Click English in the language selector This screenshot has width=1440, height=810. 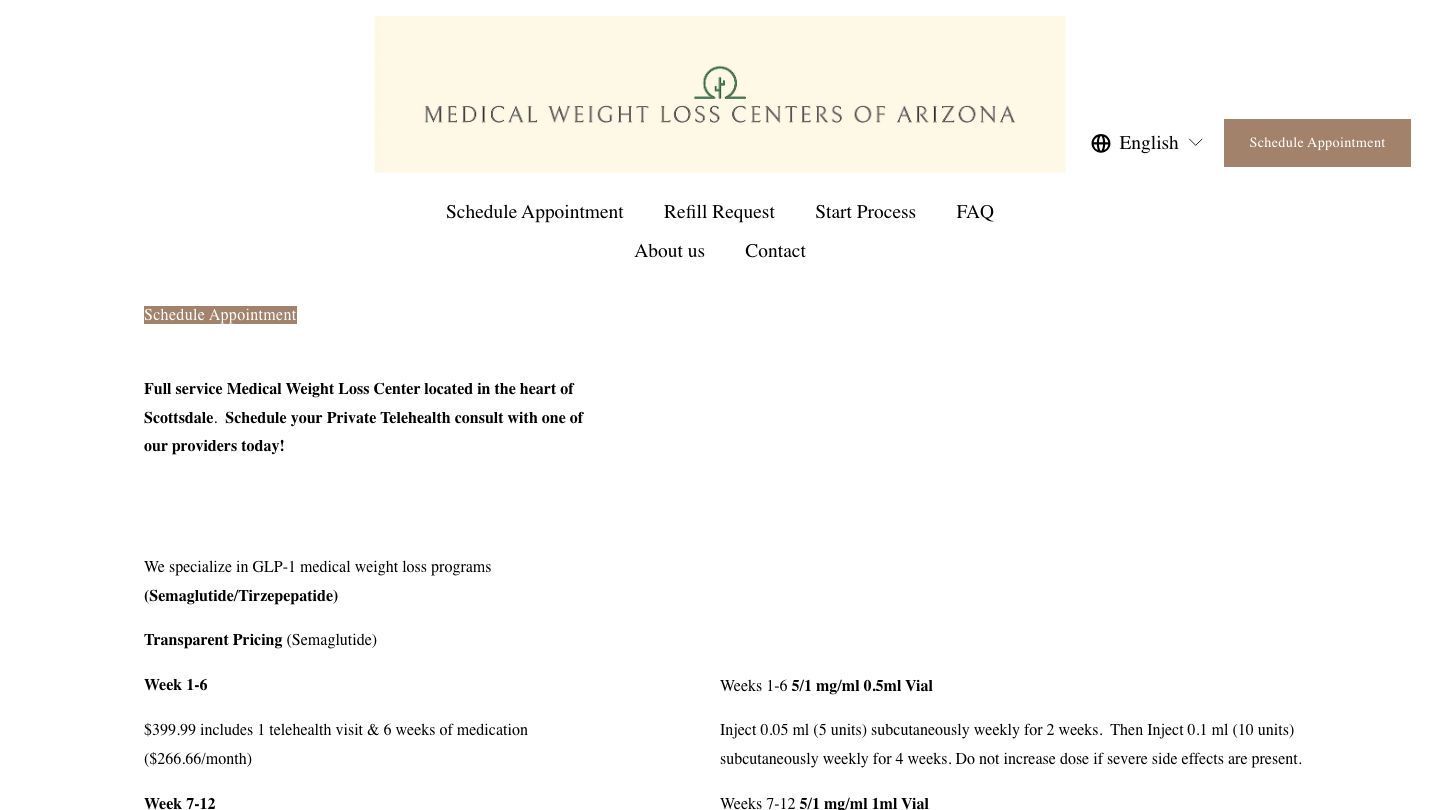1148,143
